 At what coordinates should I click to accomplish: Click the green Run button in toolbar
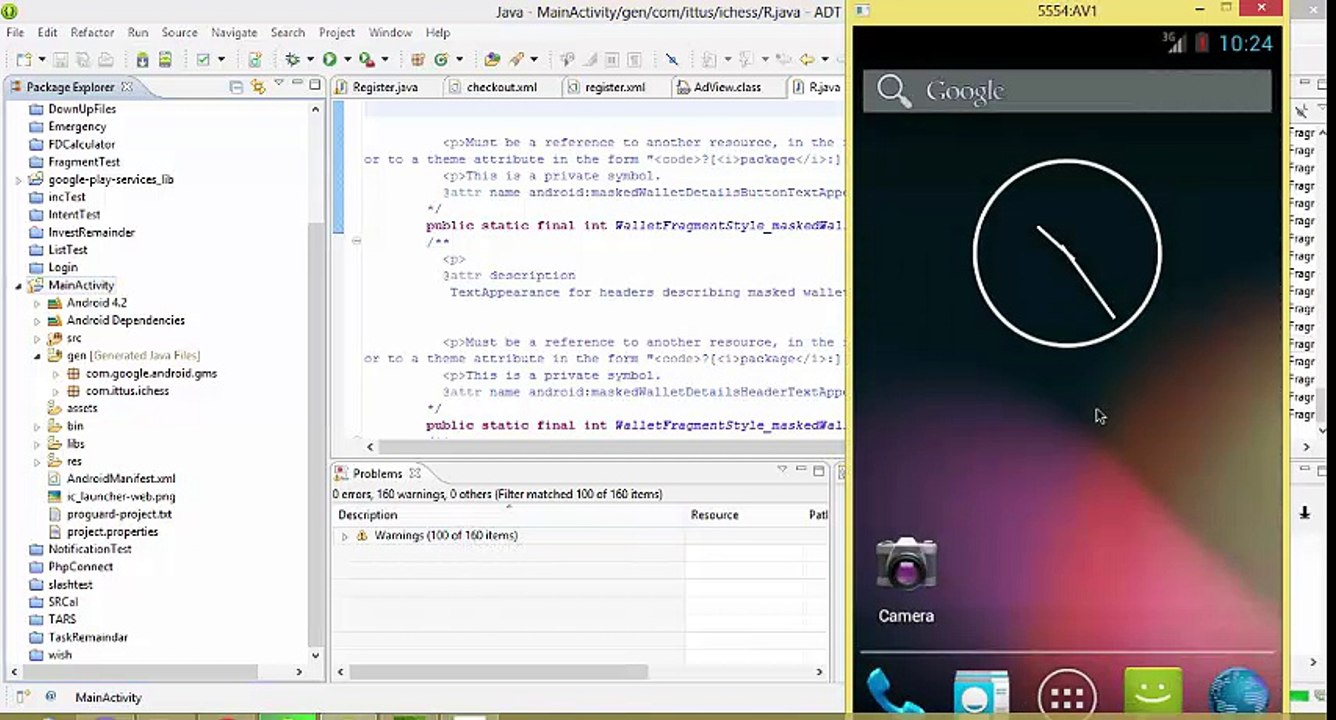[329, 60]
